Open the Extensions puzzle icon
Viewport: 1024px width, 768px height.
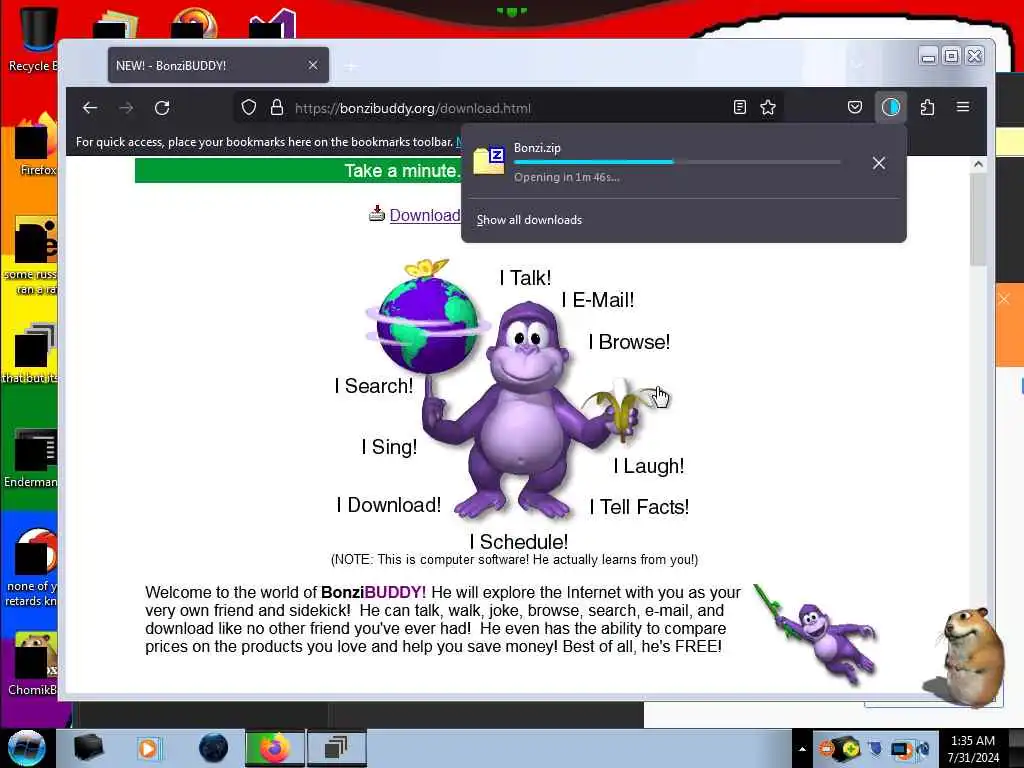tap(927, 107)
